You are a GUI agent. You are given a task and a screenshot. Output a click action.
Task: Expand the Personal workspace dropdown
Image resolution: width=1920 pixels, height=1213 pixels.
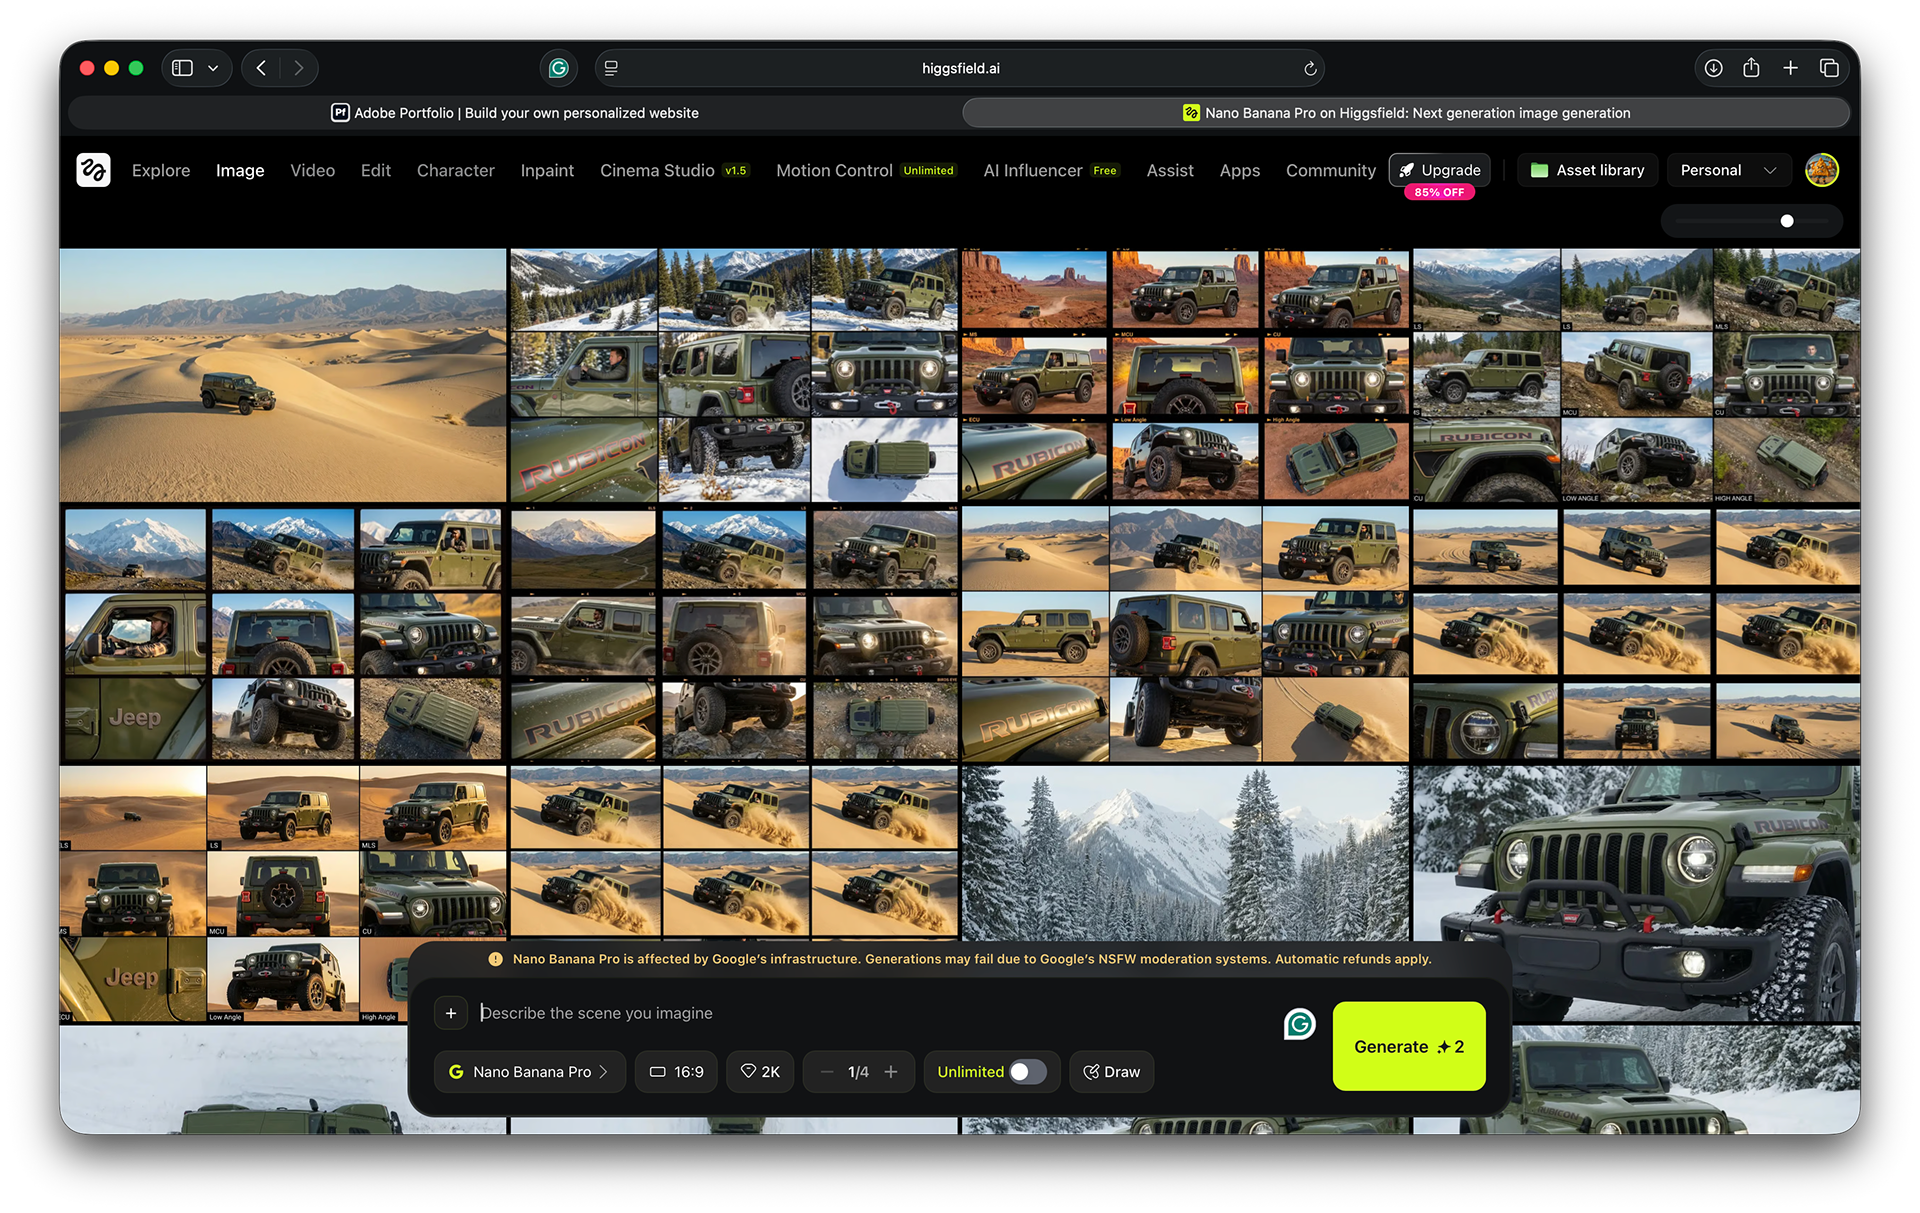[x=1727, y=170]
